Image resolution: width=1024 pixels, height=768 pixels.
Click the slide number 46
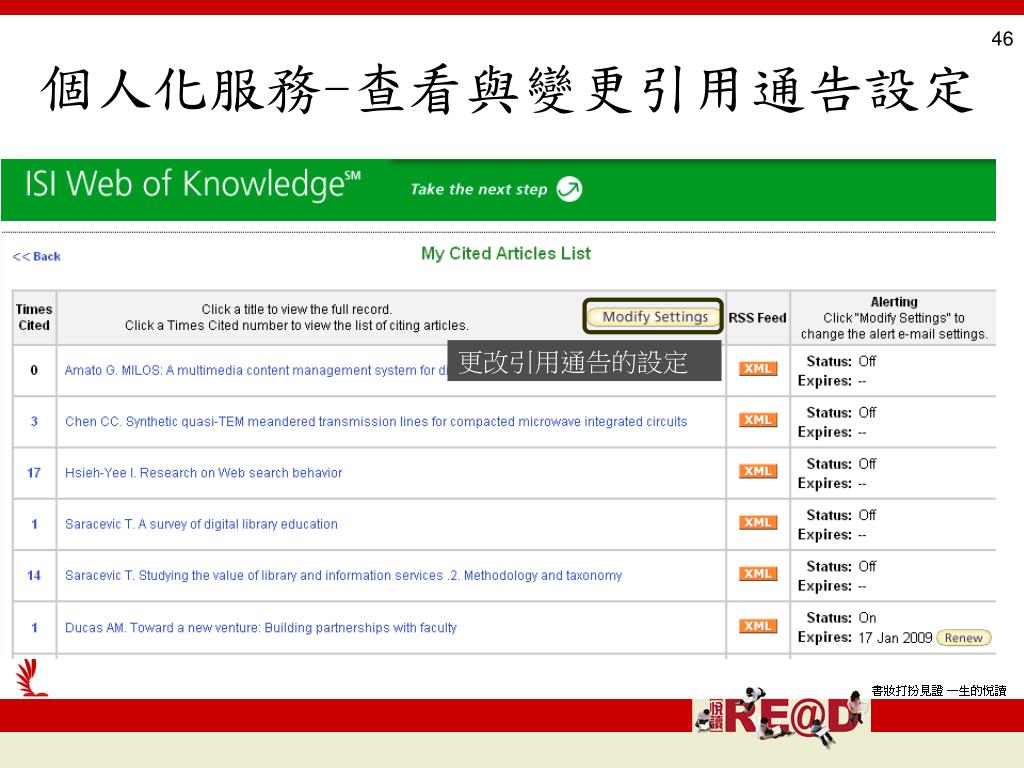[1002, 39]
